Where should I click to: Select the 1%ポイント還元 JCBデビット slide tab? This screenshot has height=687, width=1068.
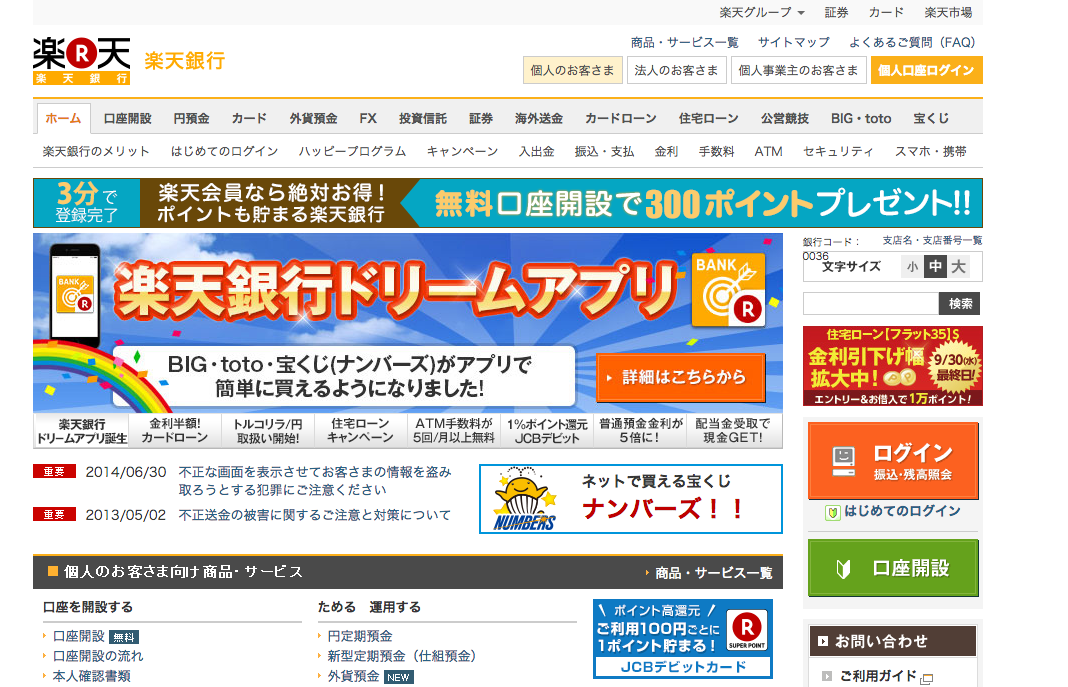point(547,430)
